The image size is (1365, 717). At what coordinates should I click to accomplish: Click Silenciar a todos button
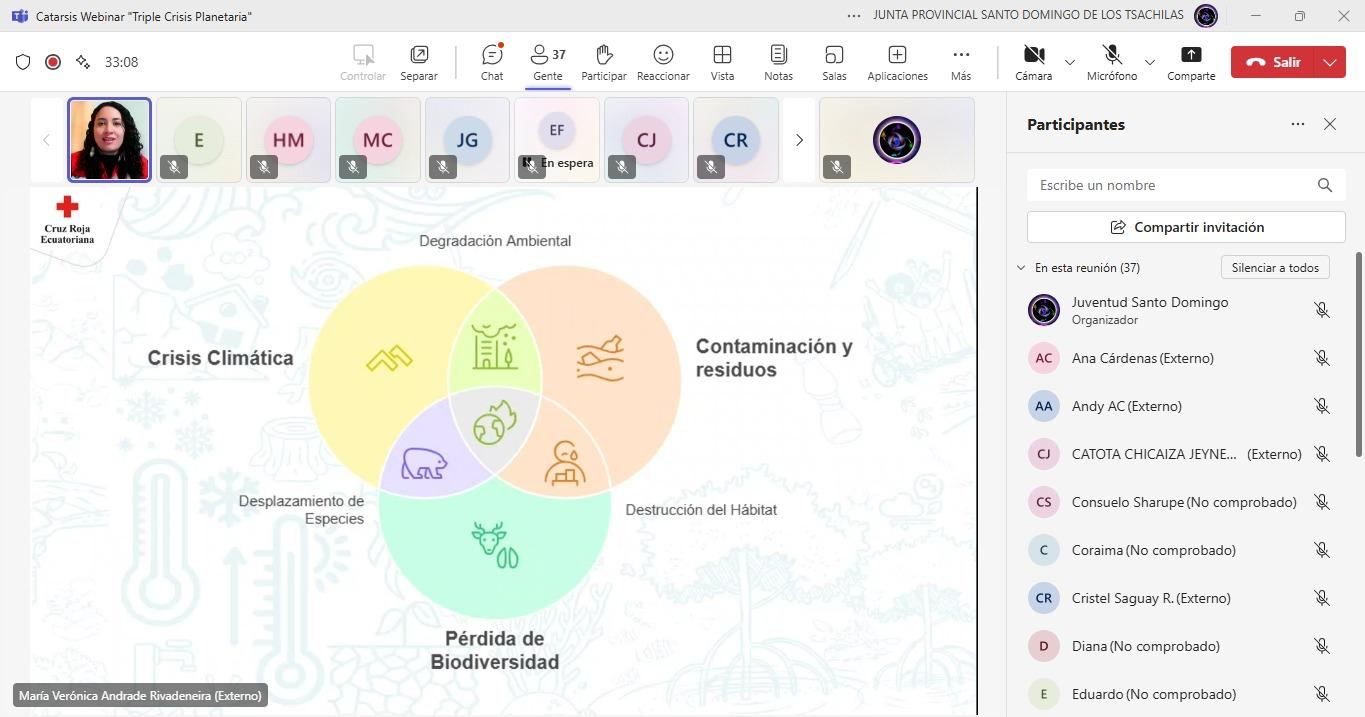pyautogui.click(x=1275, y=268)
